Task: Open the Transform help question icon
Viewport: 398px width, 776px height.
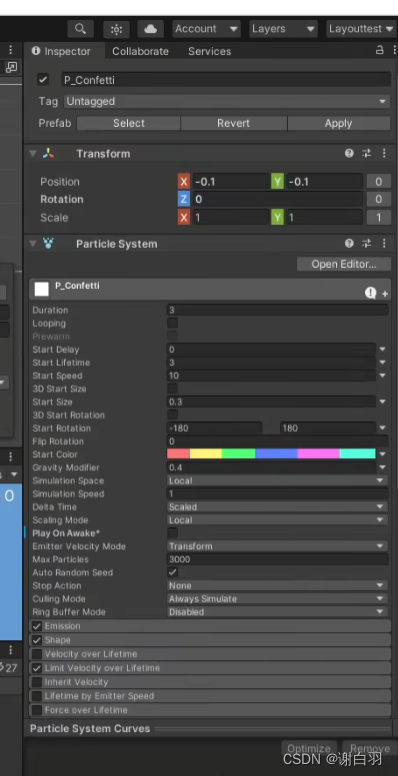Action: [349, 153]
